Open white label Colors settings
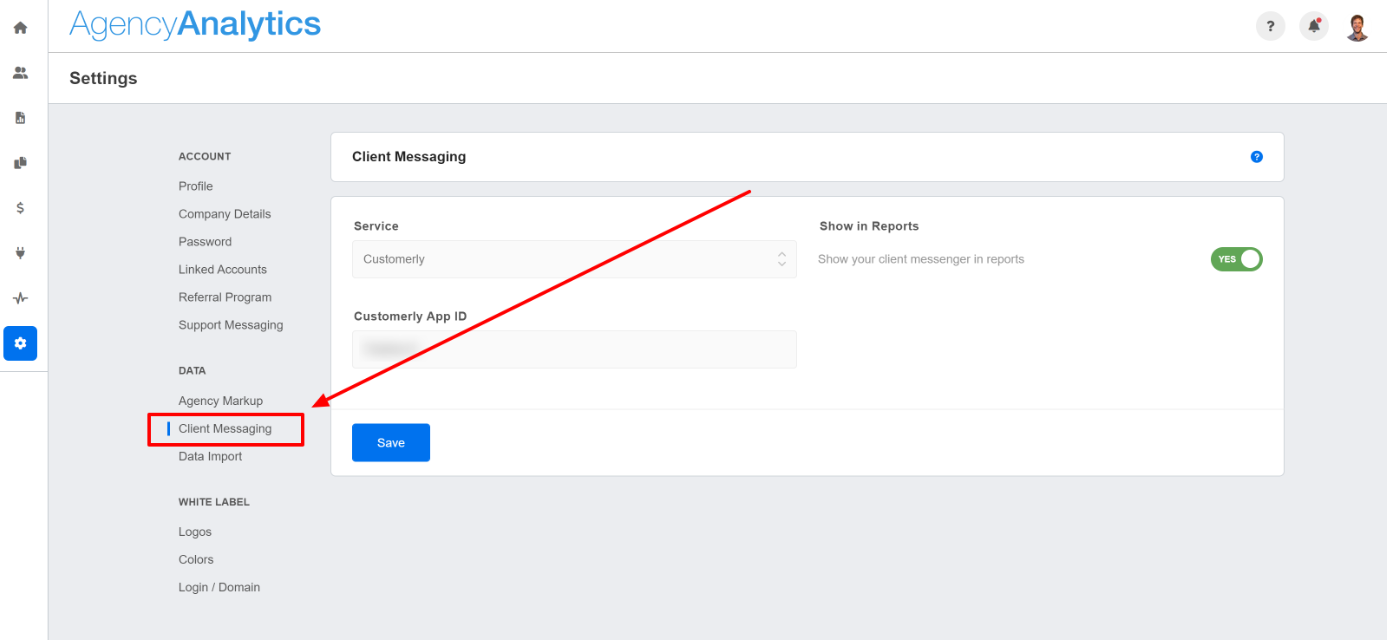 196,560
